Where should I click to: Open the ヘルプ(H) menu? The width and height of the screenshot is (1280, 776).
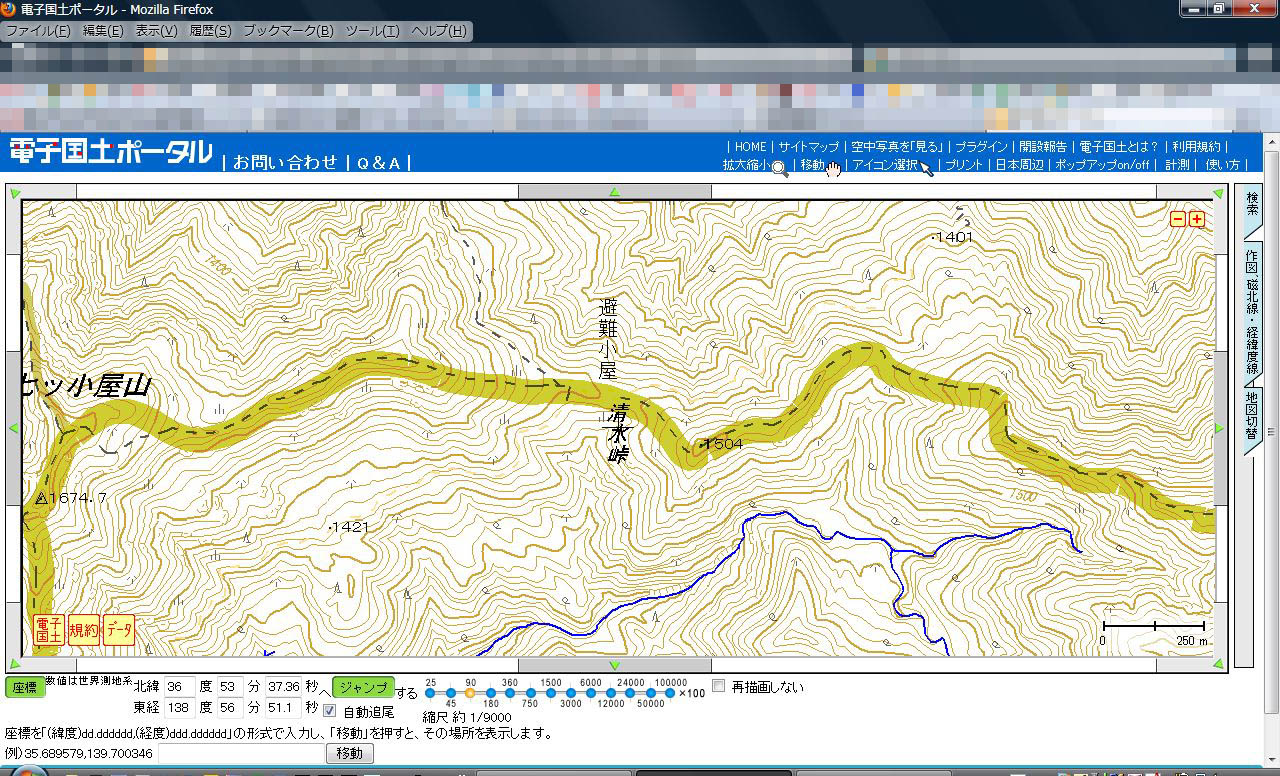pos(438,31)
